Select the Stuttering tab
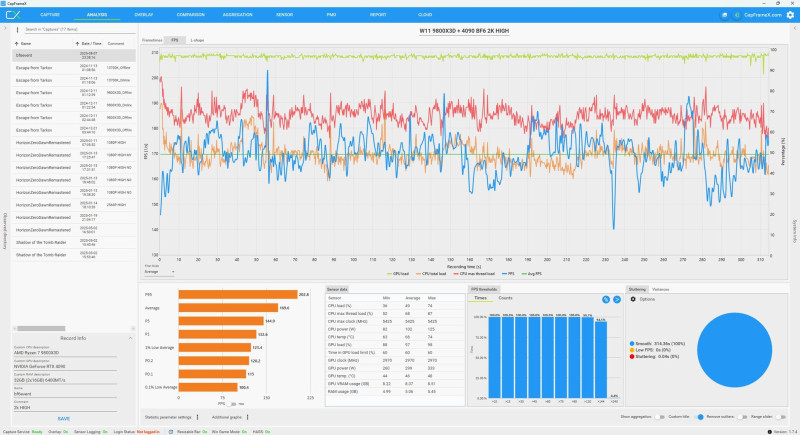The height and width of the screenshot is (435, 800). pyautogui.click(x=637, y=289)
